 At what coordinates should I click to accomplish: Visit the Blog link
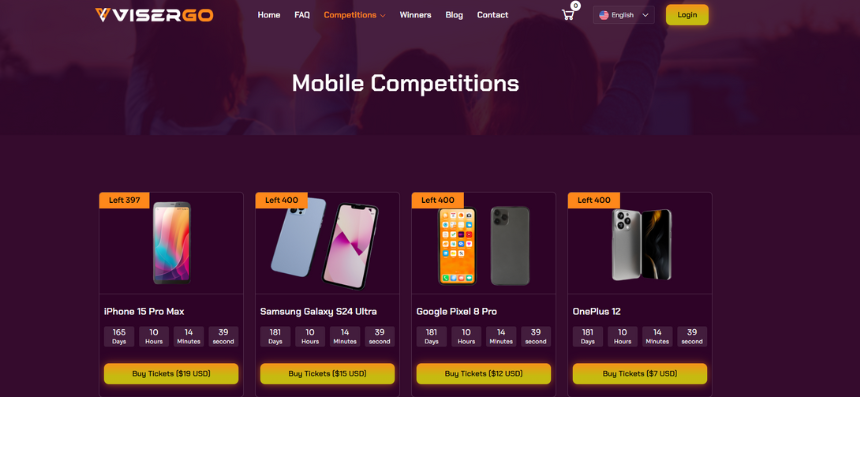[454, 15]
